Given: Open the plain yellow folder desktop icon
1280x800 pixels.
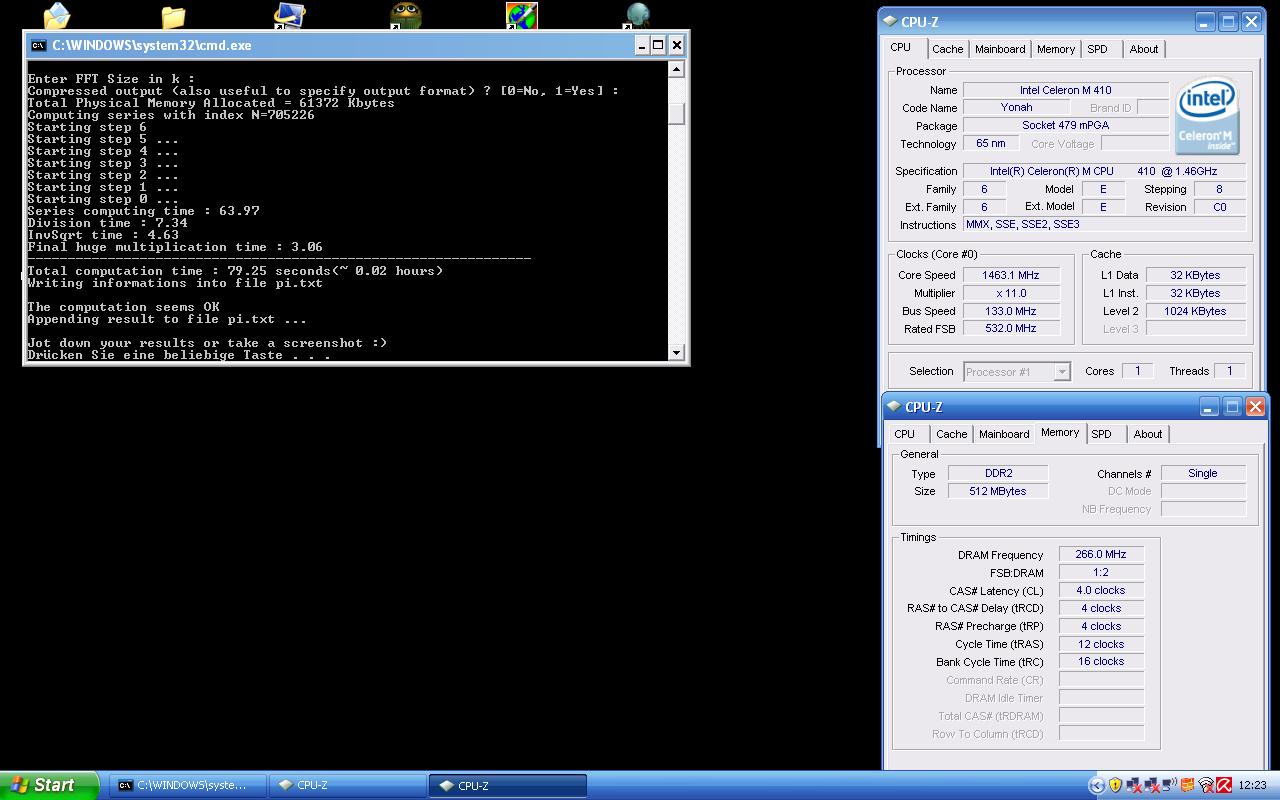Looking at the screenshot, I should [x=173, y=15].
